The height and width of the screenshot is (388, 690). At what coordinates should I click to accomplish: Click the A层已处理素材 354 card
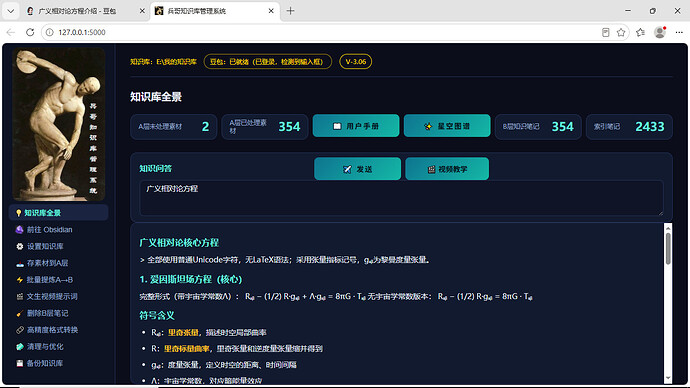tap(264, 127)
